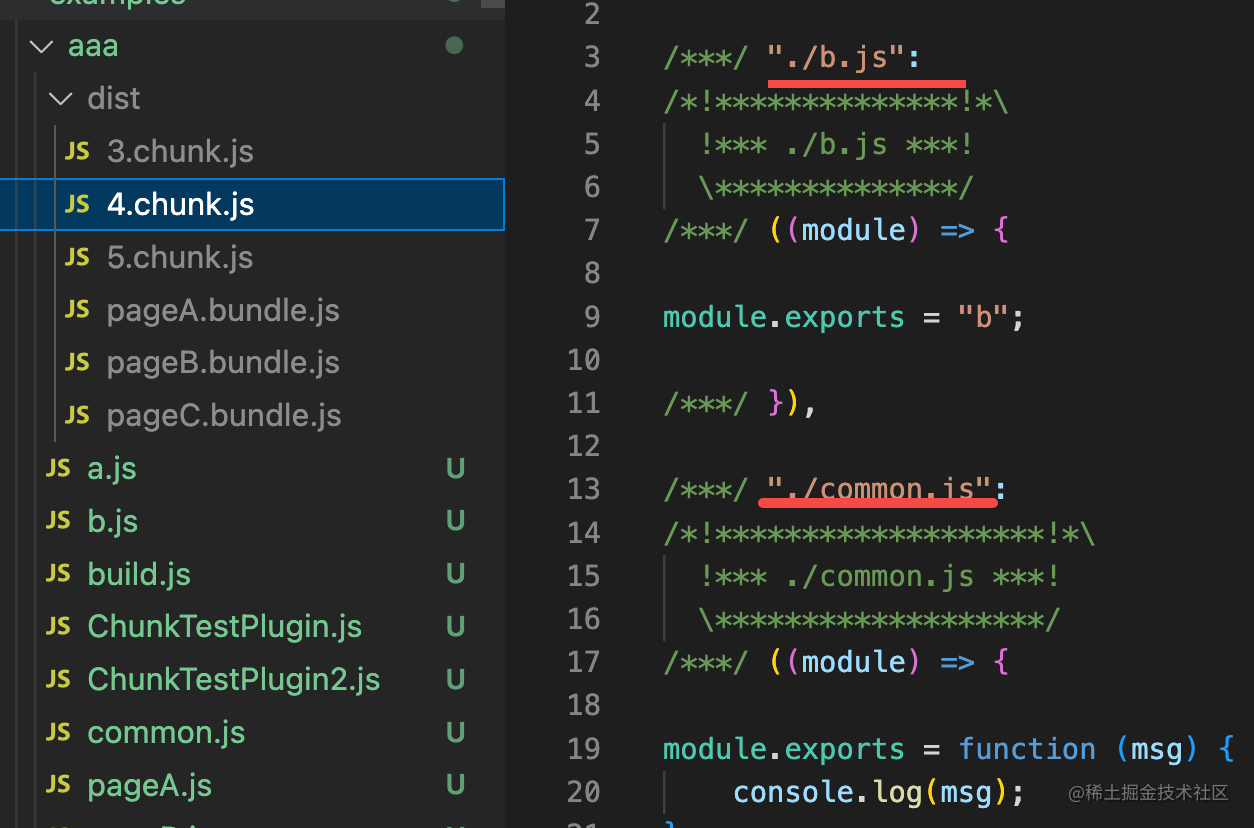The height and width of the screenshot is (828, 1254).
Task: Click JS icon of b.js
Action: click(58, 521)
